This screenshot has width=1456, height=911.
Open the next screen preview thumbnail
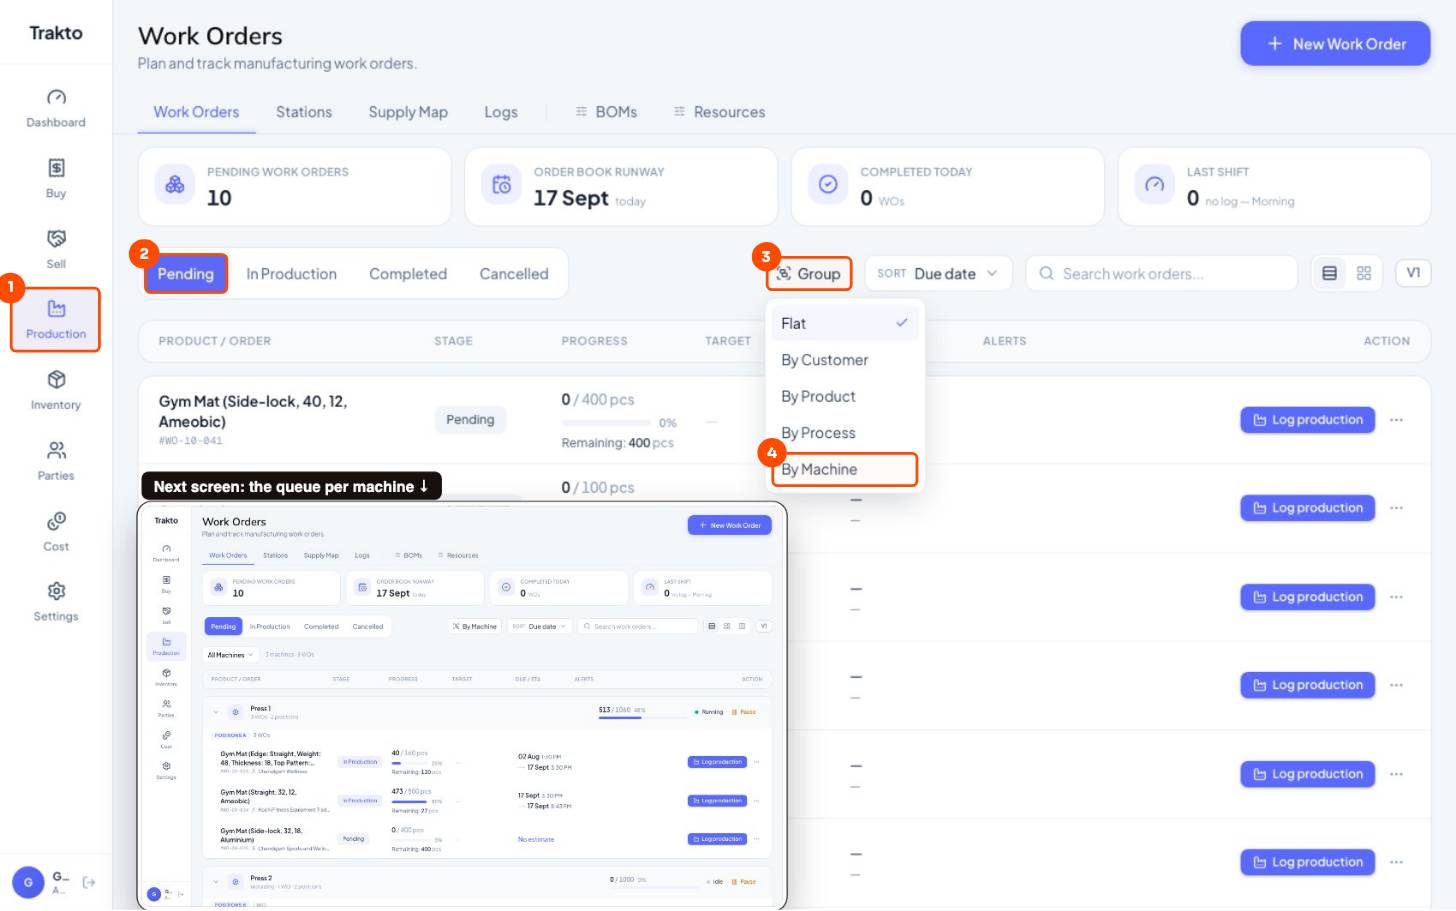(x=462, y=706)
